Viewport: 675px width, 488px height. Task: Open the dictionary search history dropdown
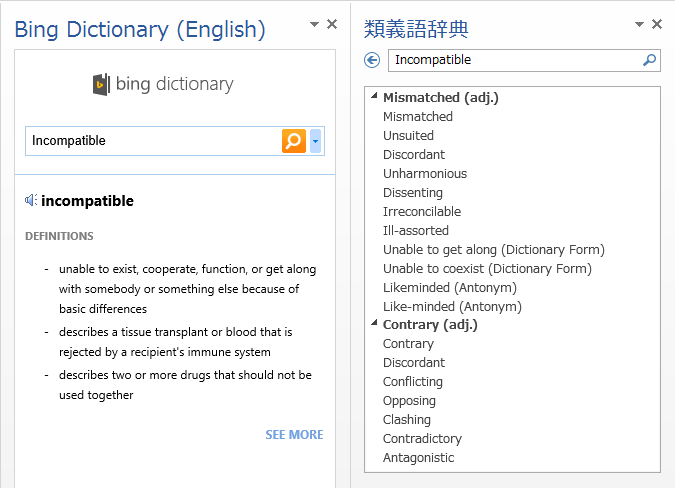pyautogui.click(x=316, y=141)
